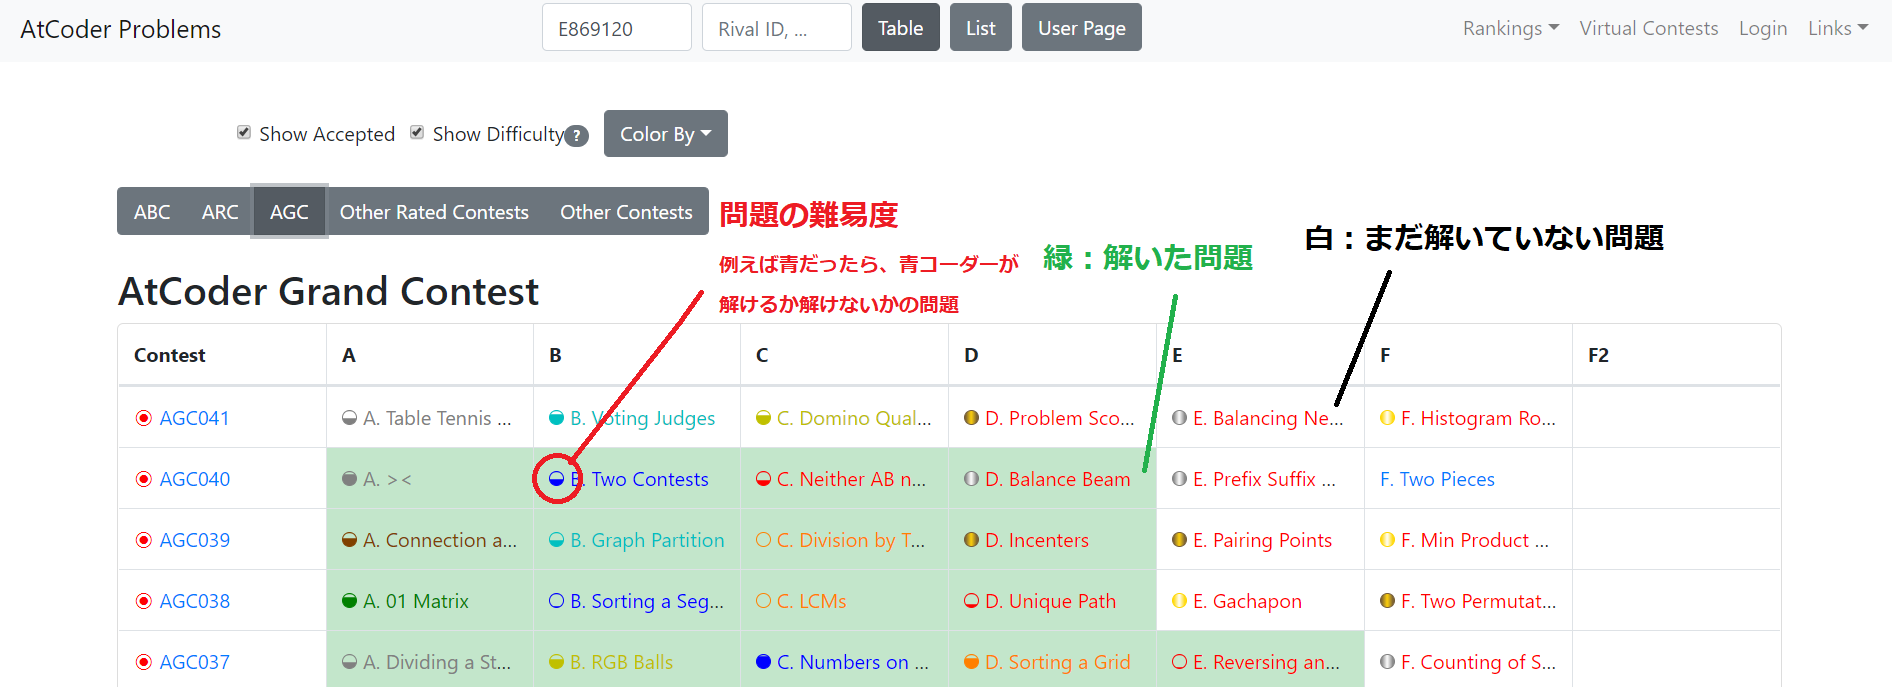Click blue difficulty circle beside B. Sorting a Seg
The image size is (1892, 687).
pos(557,601)
